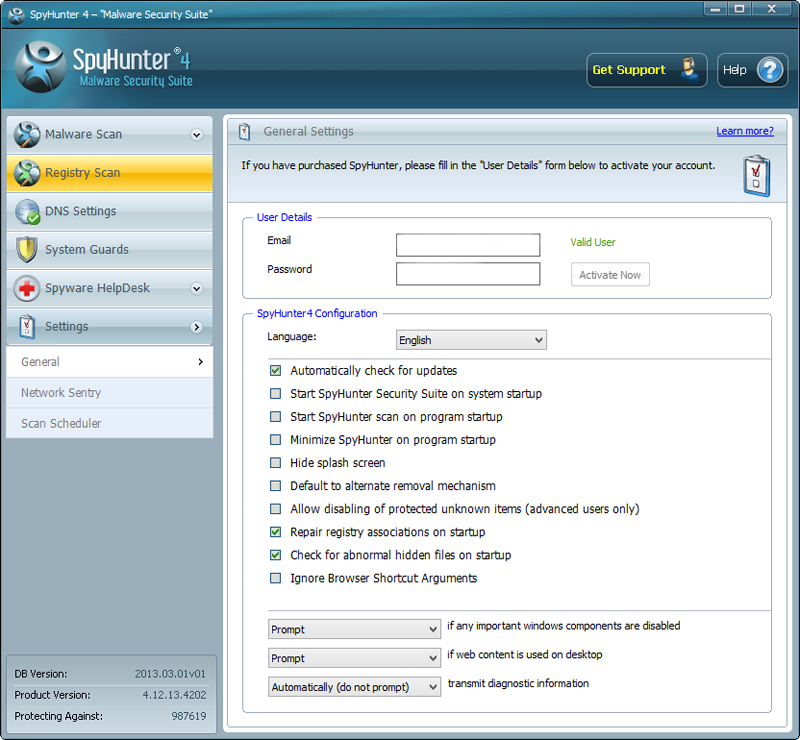Expand the Malware Scan section chevron
Viewport: 800px width, 740px height.
pos(196,135)
